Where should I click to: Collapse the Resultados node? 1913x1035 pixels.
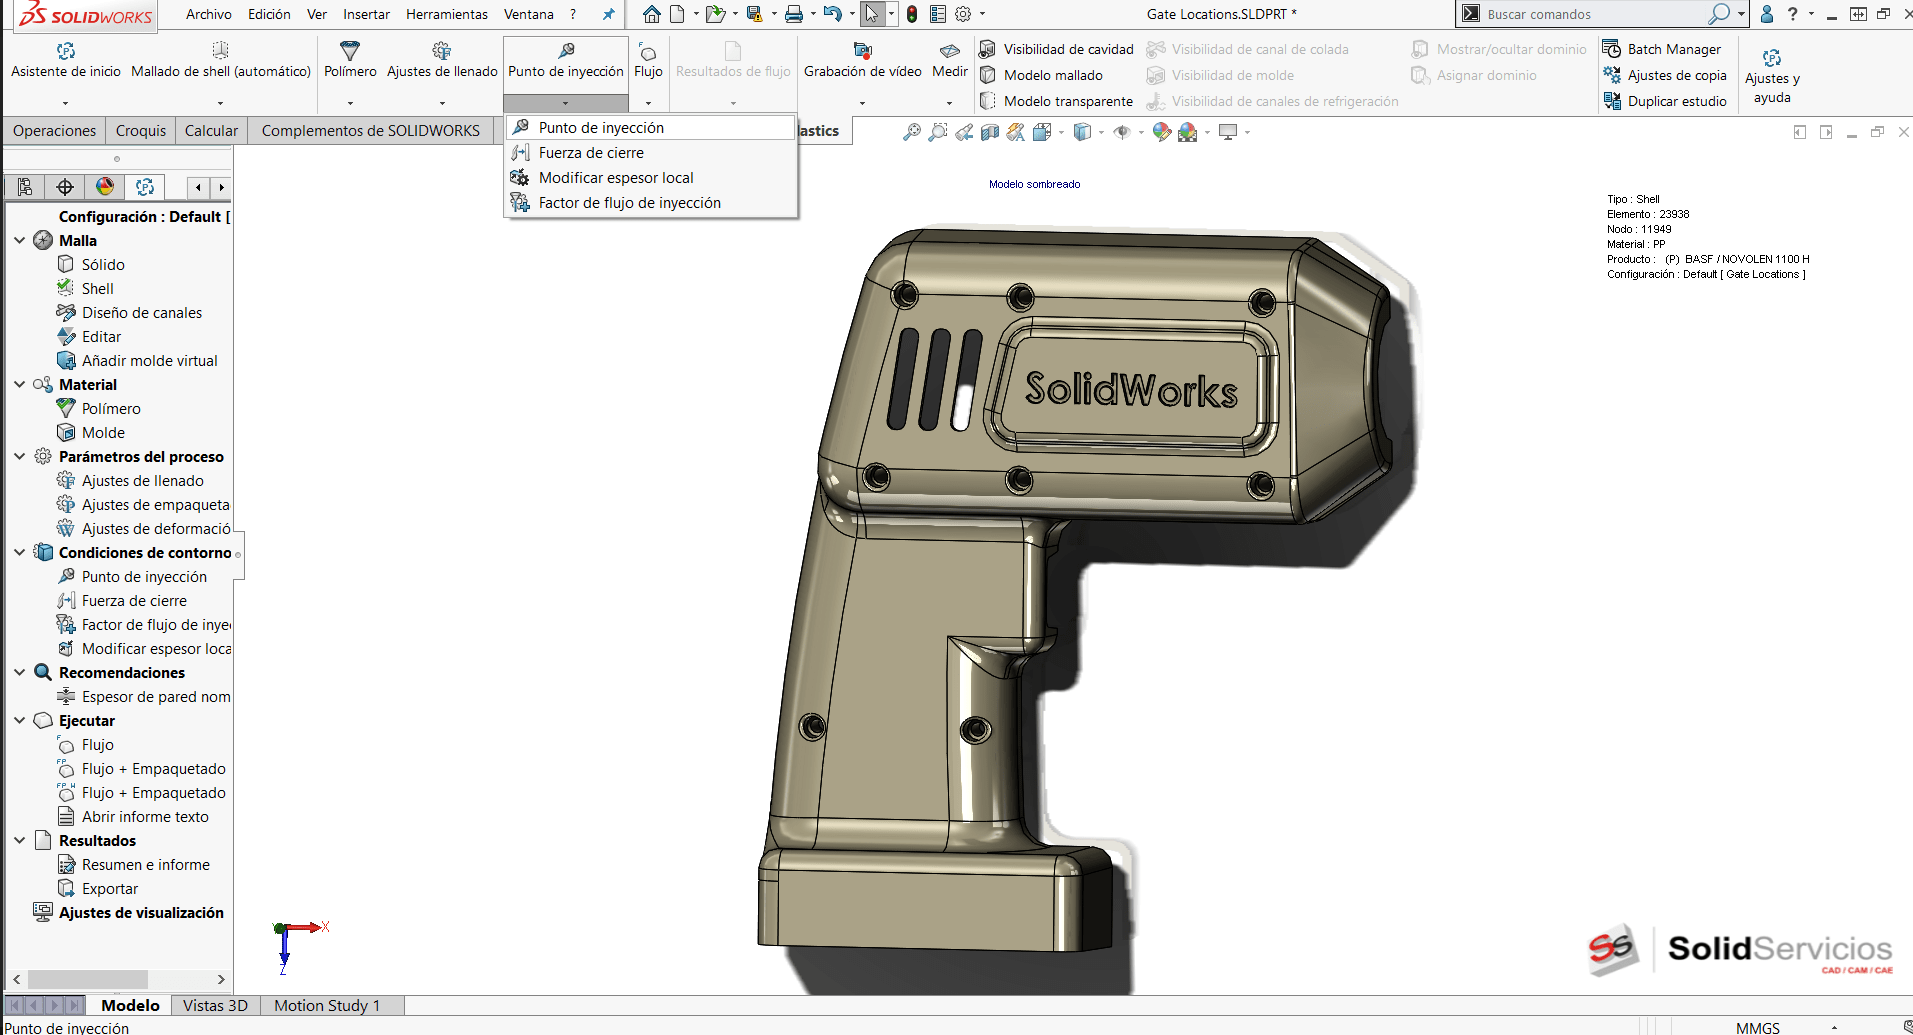pos(19,841)
